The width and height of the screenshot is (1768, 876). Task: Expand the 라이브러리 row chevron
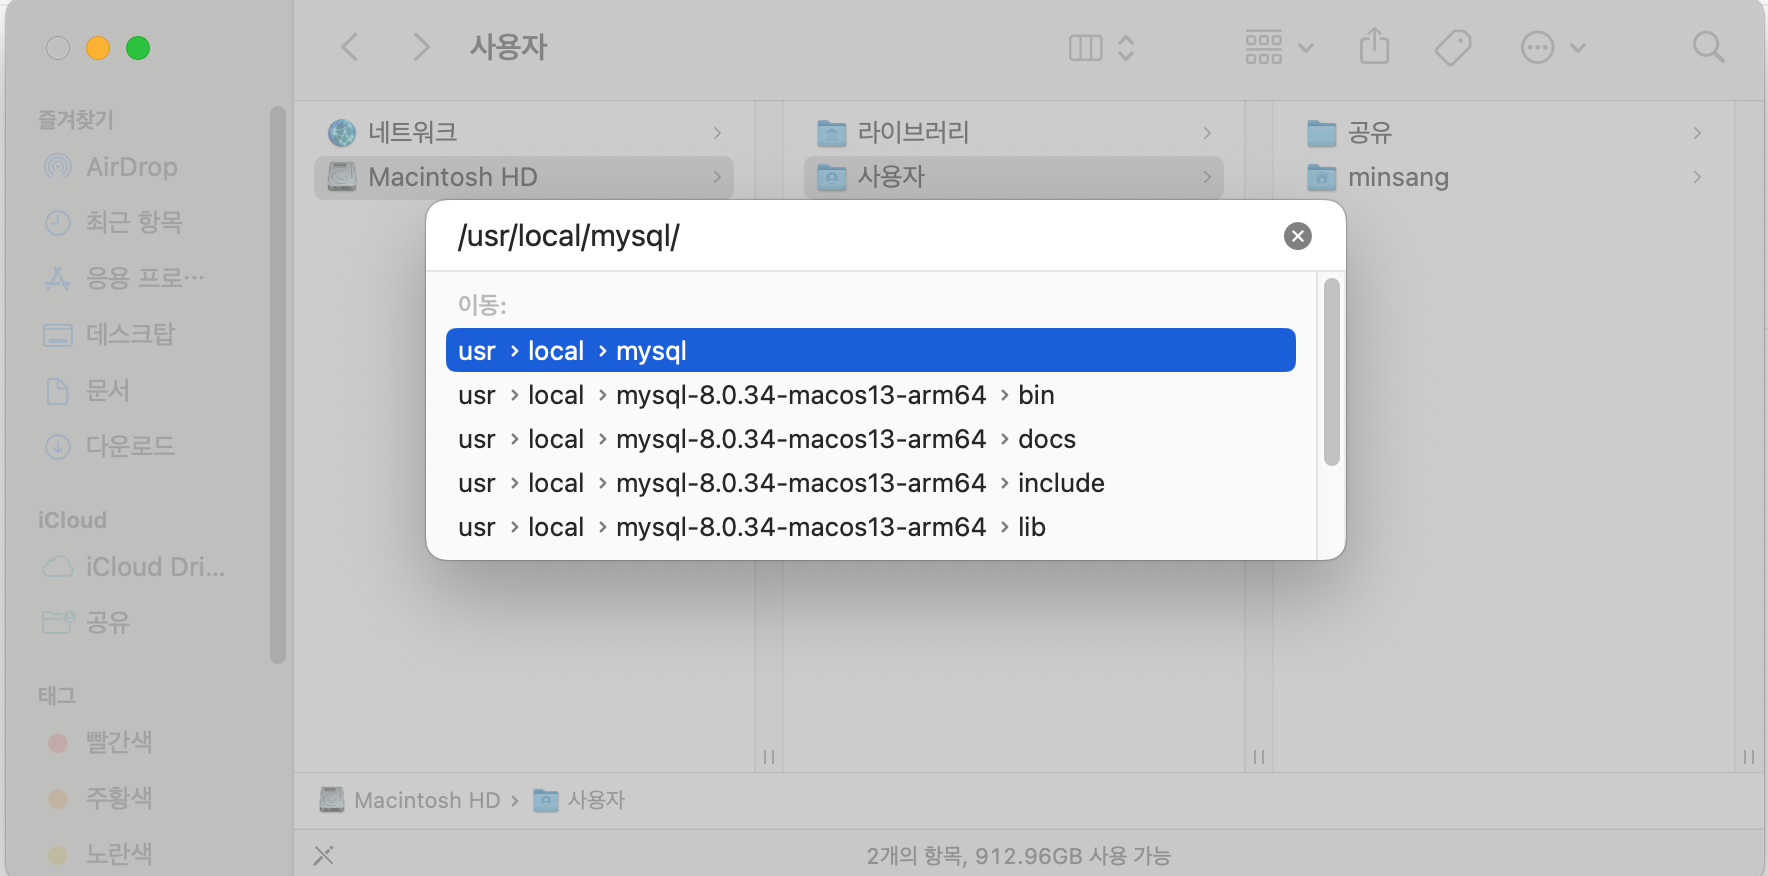pyautogui.click(x=1207, y=132)
